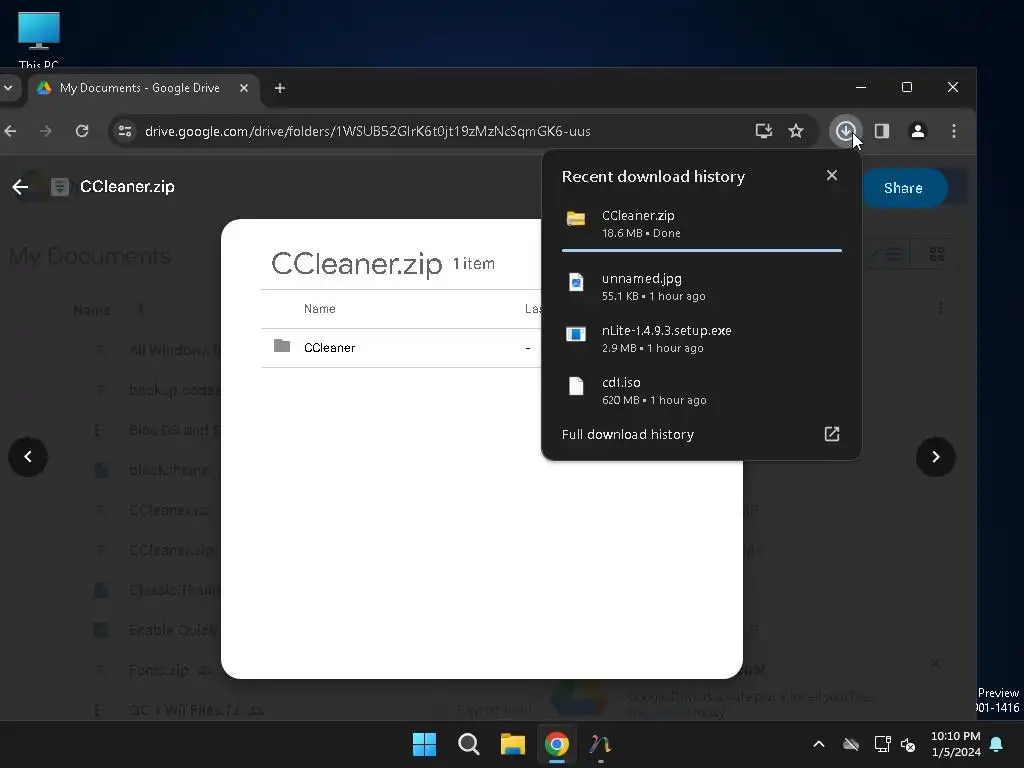Click the file type icon beside CCleaner.zip title
The height and width of the screenshot is (768, 1024).
click(x=59, y=187)
